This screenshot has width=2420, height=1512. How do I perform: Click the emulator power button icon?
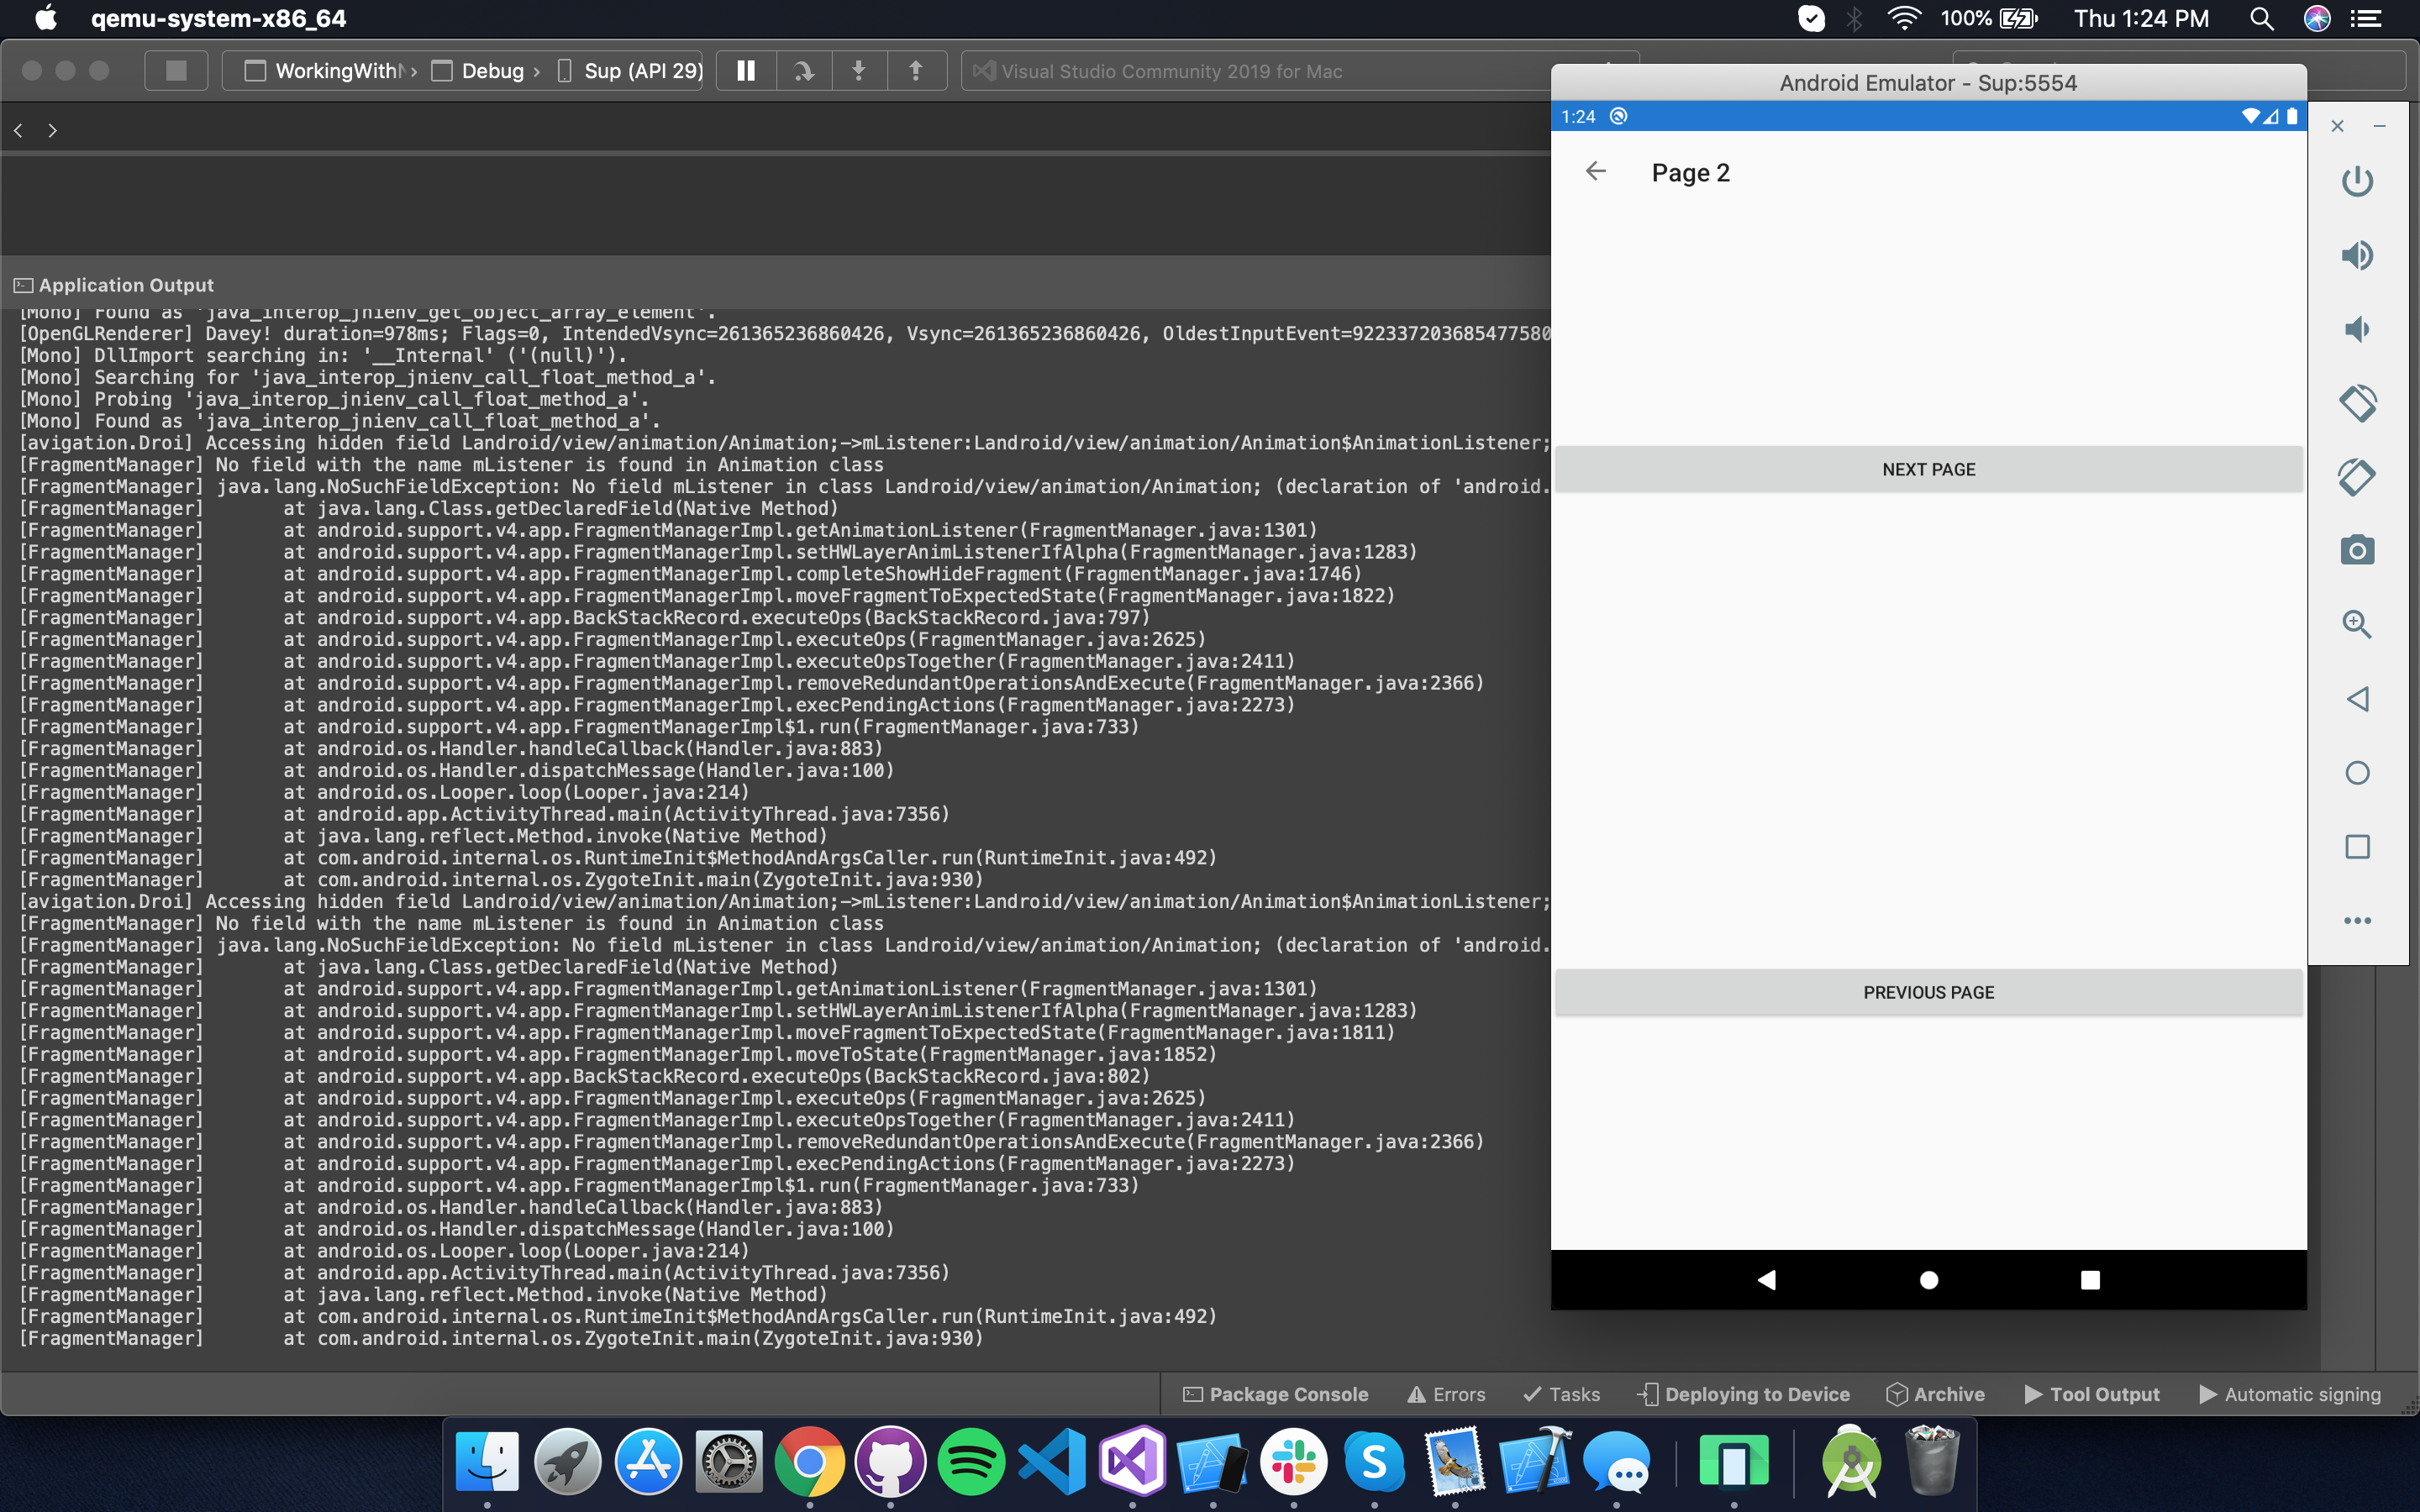click(x=2357, y=181)
